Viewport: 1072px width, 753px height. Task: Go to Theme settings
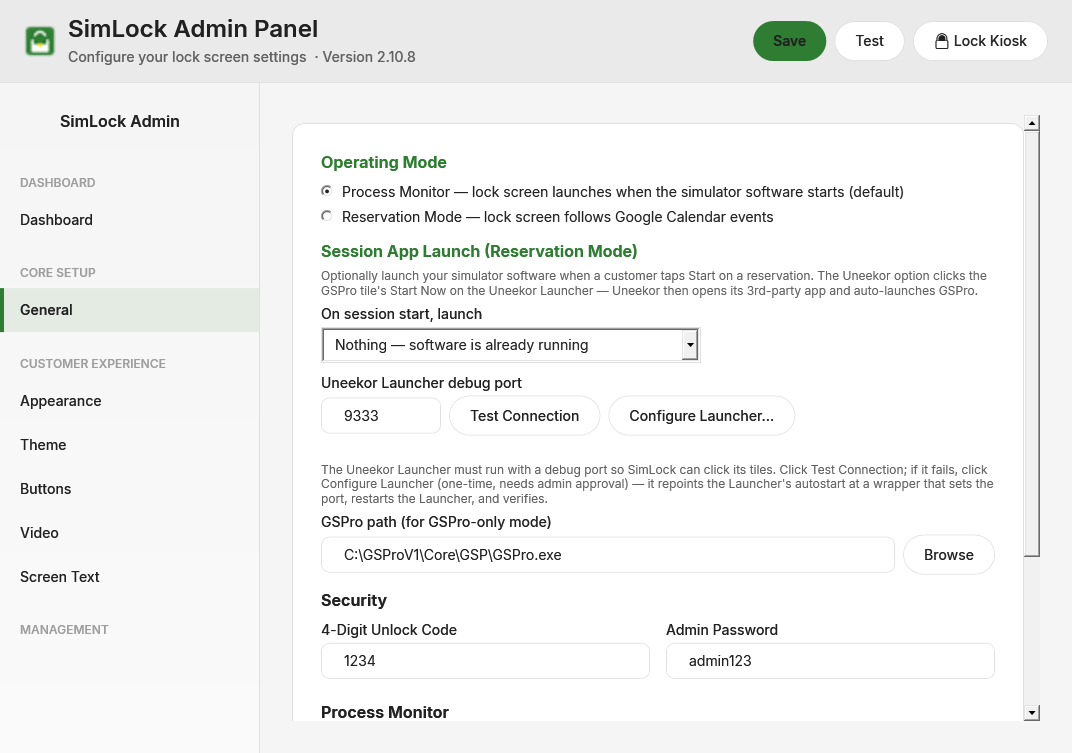click(x=130, y=445)
